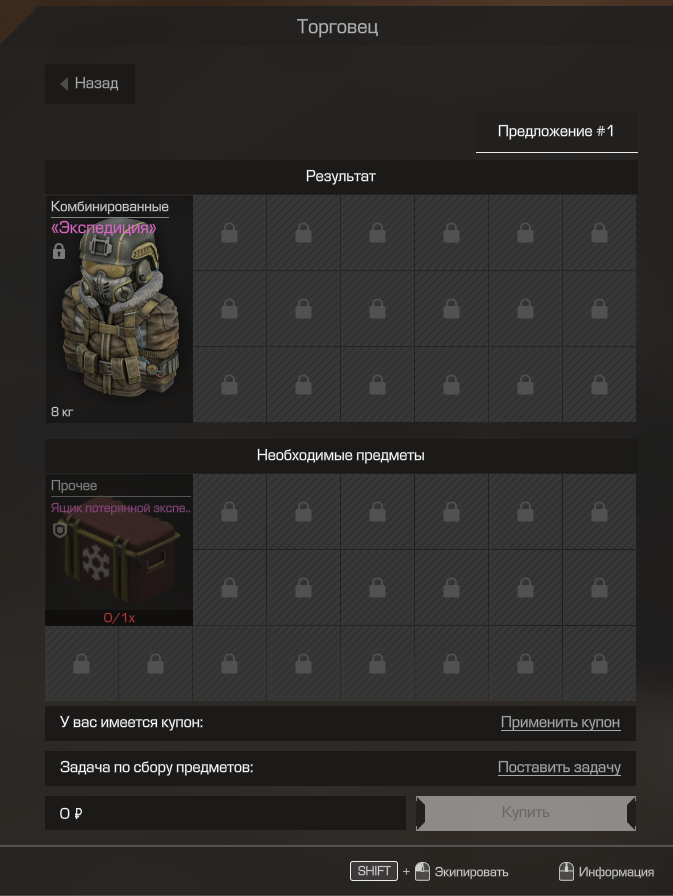Click the Результат section header

point(340,177)
